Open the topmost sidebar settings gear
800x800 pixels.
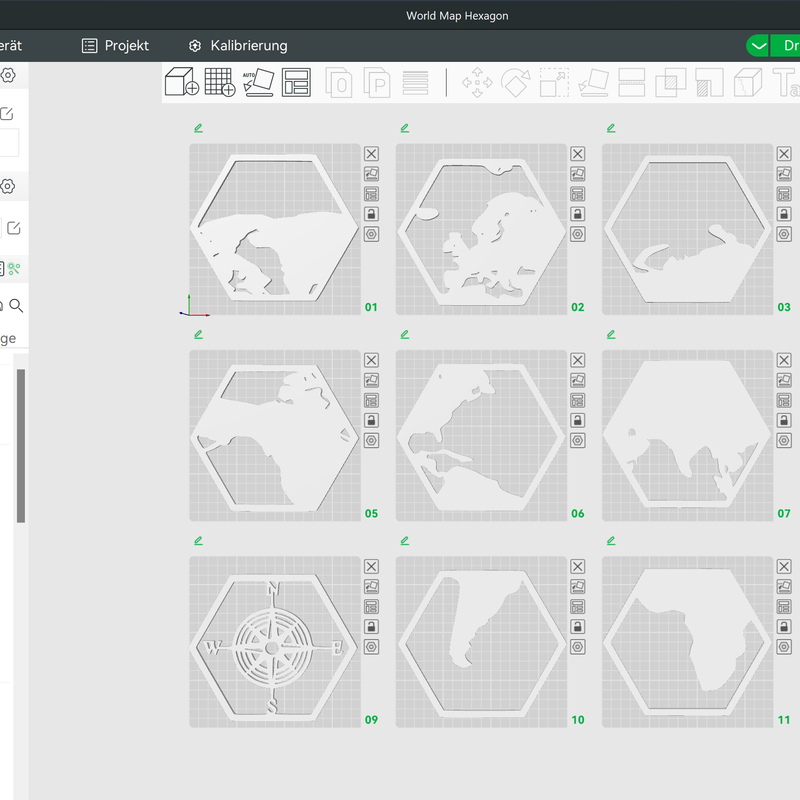pos(8,76)
